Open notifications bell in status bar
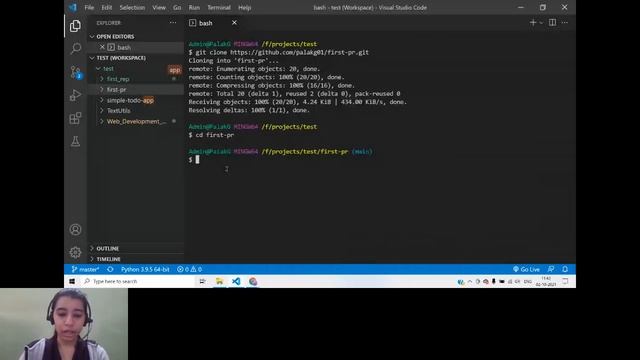 (x=565, y=269)
